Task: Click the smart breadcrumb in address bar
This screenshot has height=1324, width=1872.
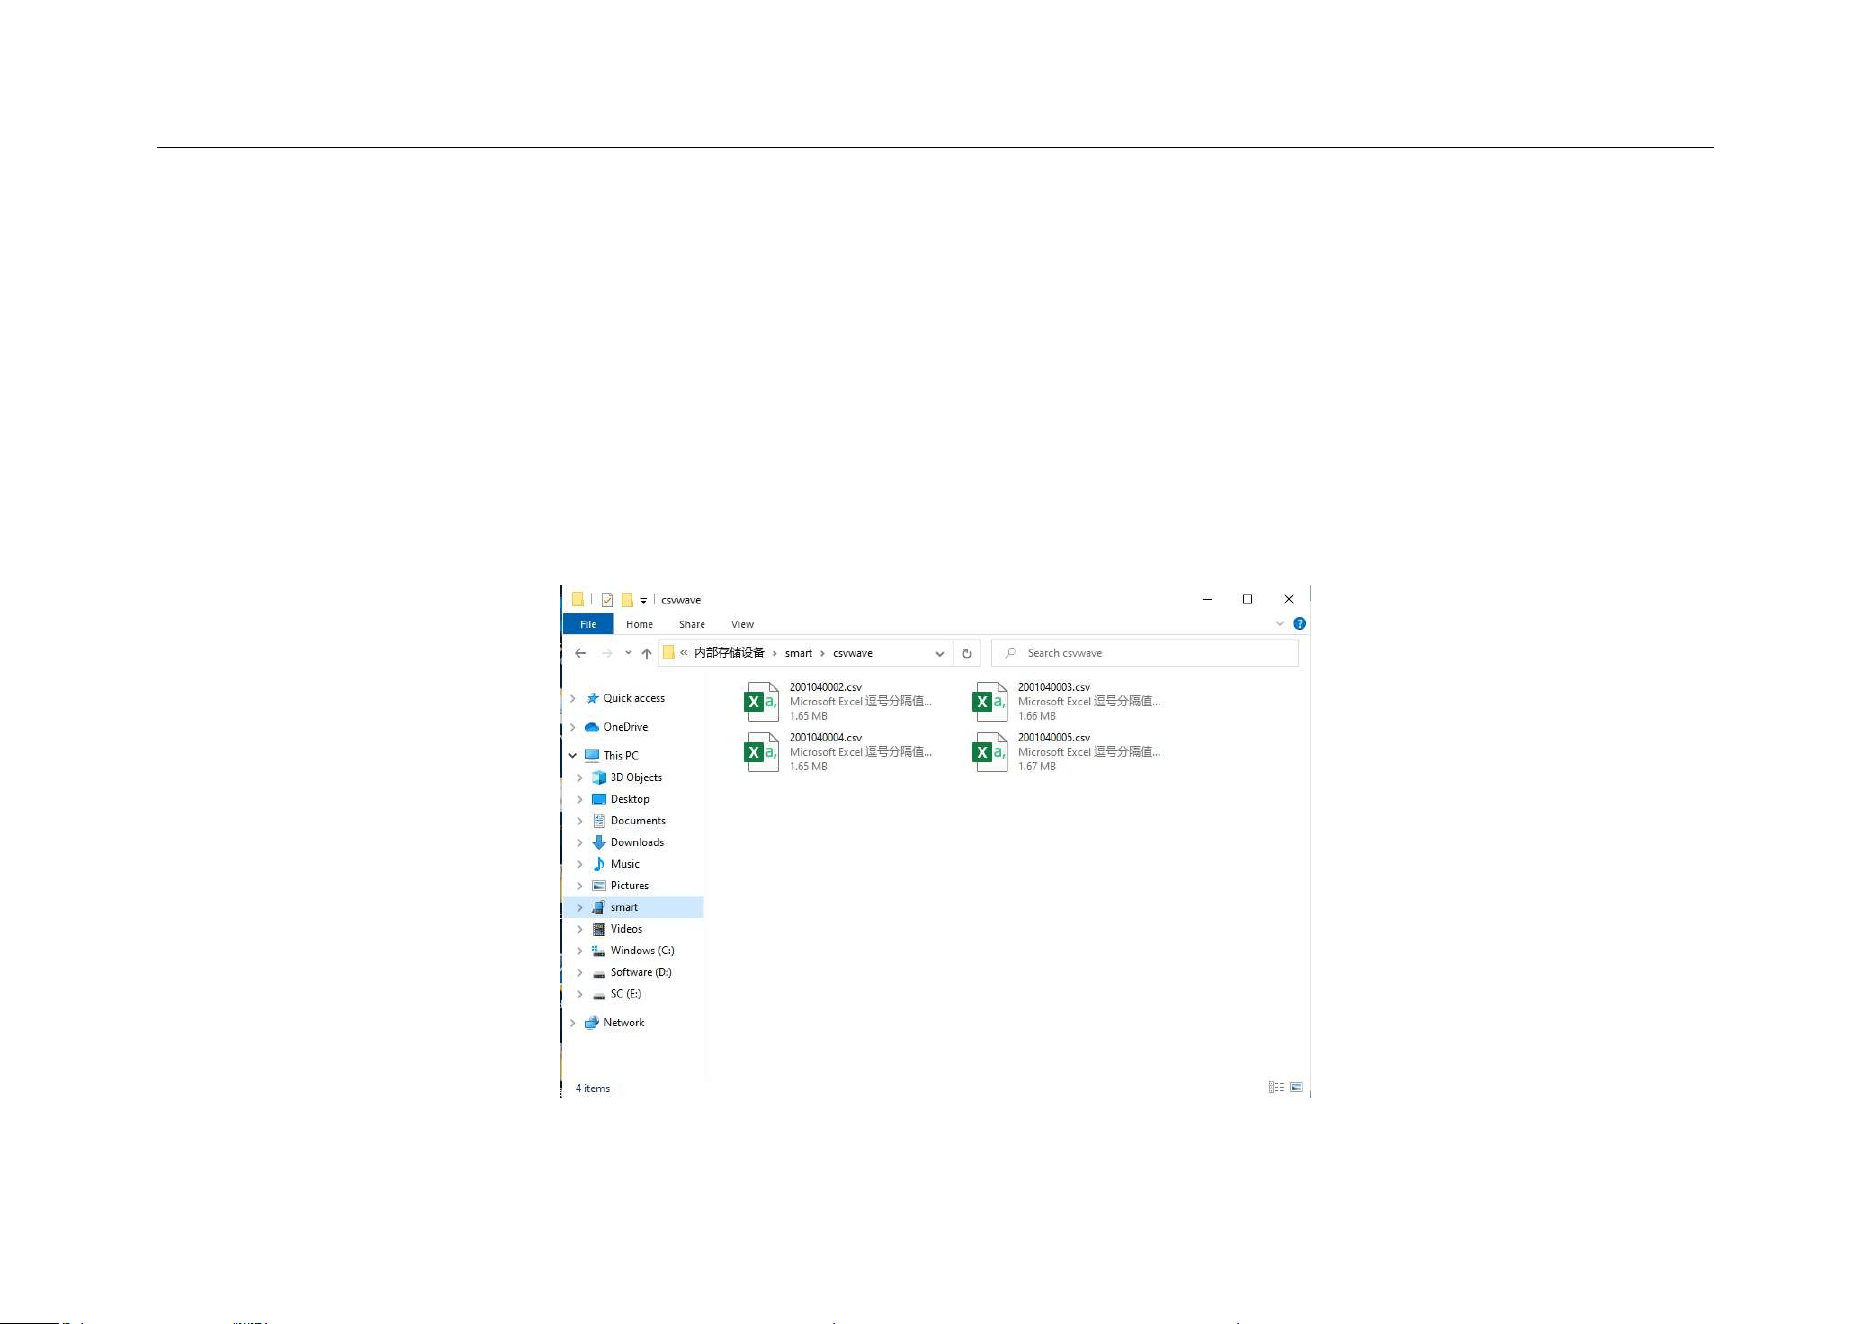Action: (798, 653)
